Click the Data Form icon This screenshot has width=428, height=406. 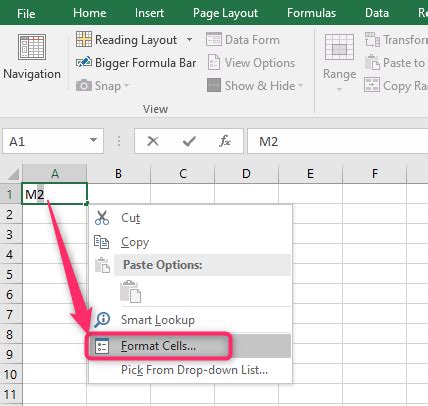pyautogui.click(x=214, y=39)
